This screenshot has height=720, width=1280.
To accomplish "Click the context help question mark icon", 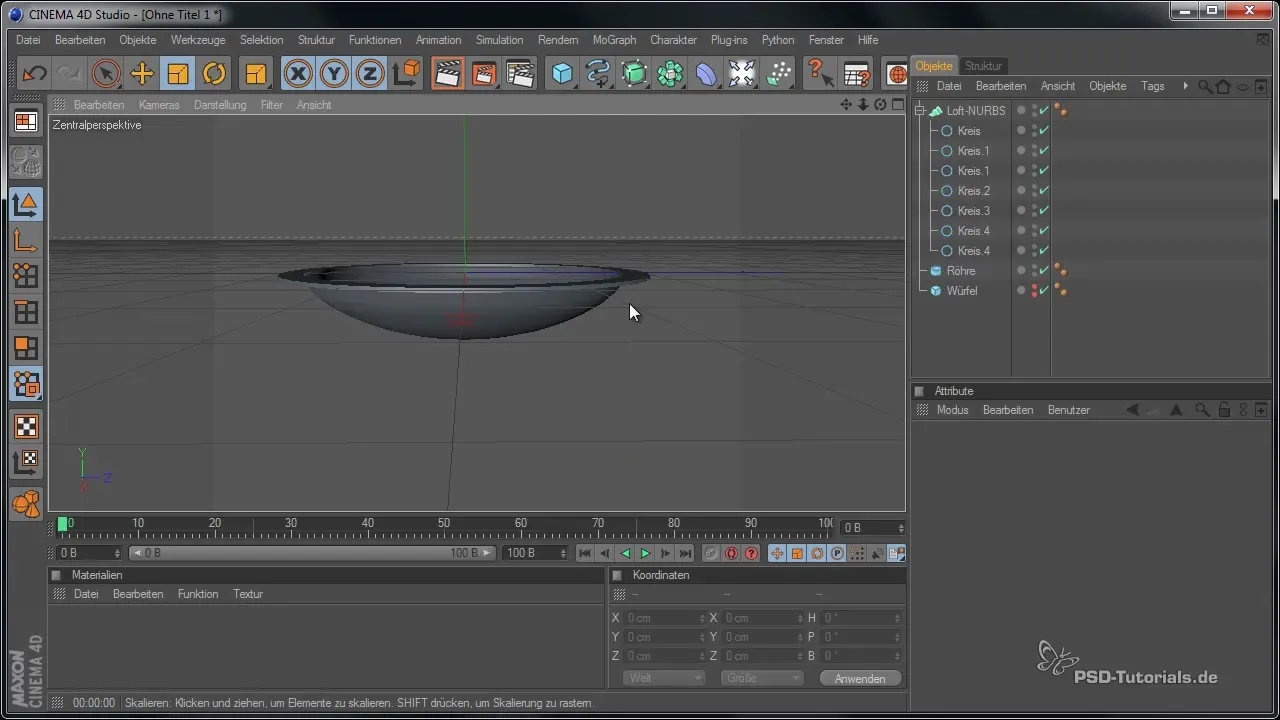I will pos(818,73).
